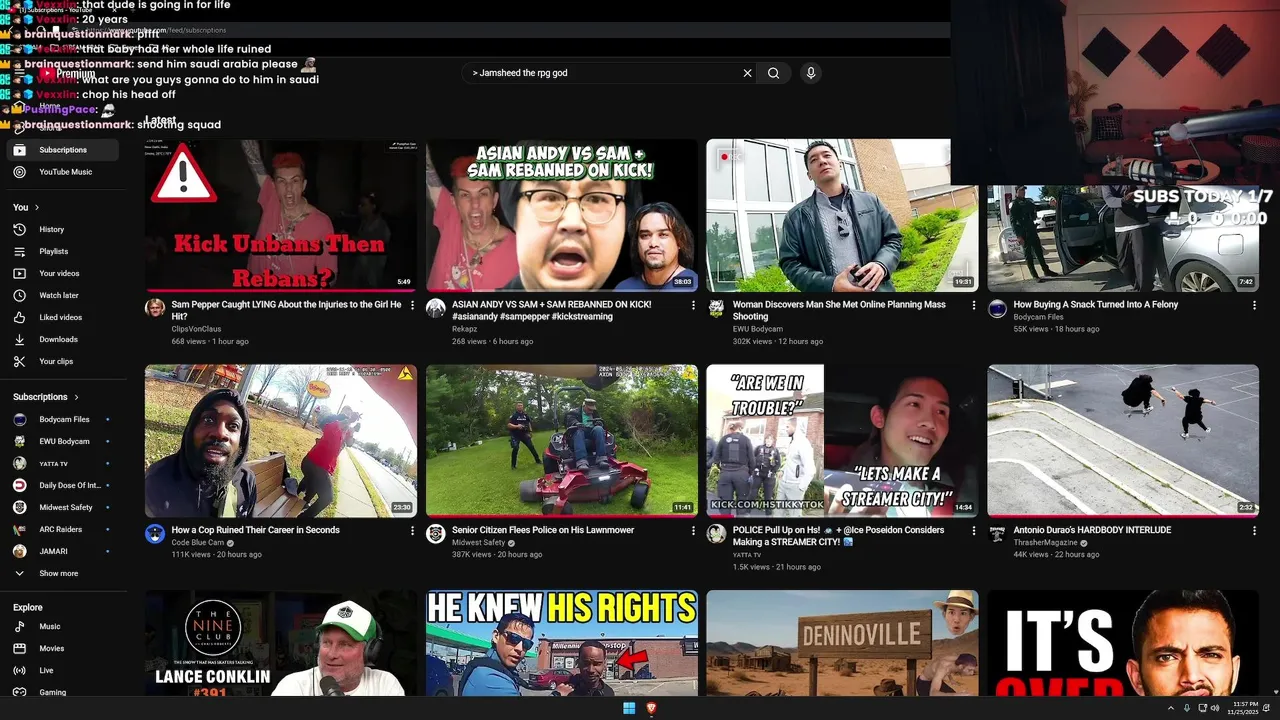Open options menu for Antonio Durao's HARDBODY INTERLUDE
The height and width of the screenshot is (720, 1280).
[x=1255, y=531]
